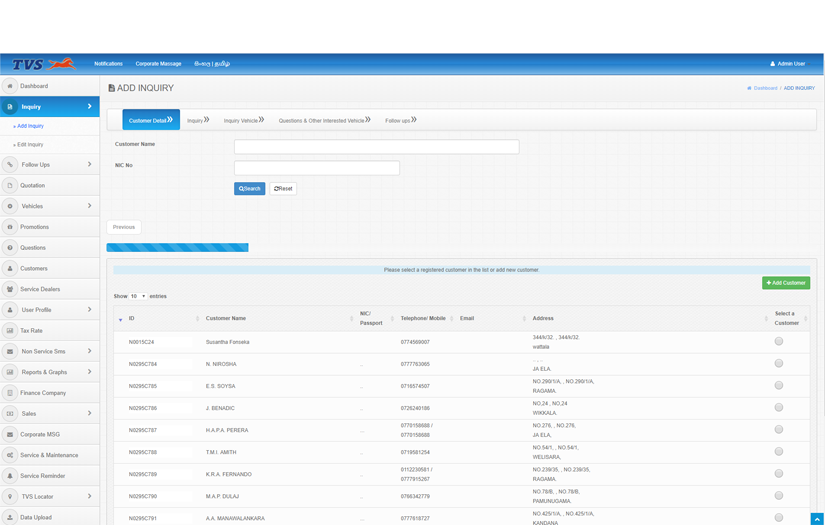Image resolution: width=825 pixels, height=525 pixels.
Task: Click the User Profile sidebar icon
Action: [x=9, y=310]
